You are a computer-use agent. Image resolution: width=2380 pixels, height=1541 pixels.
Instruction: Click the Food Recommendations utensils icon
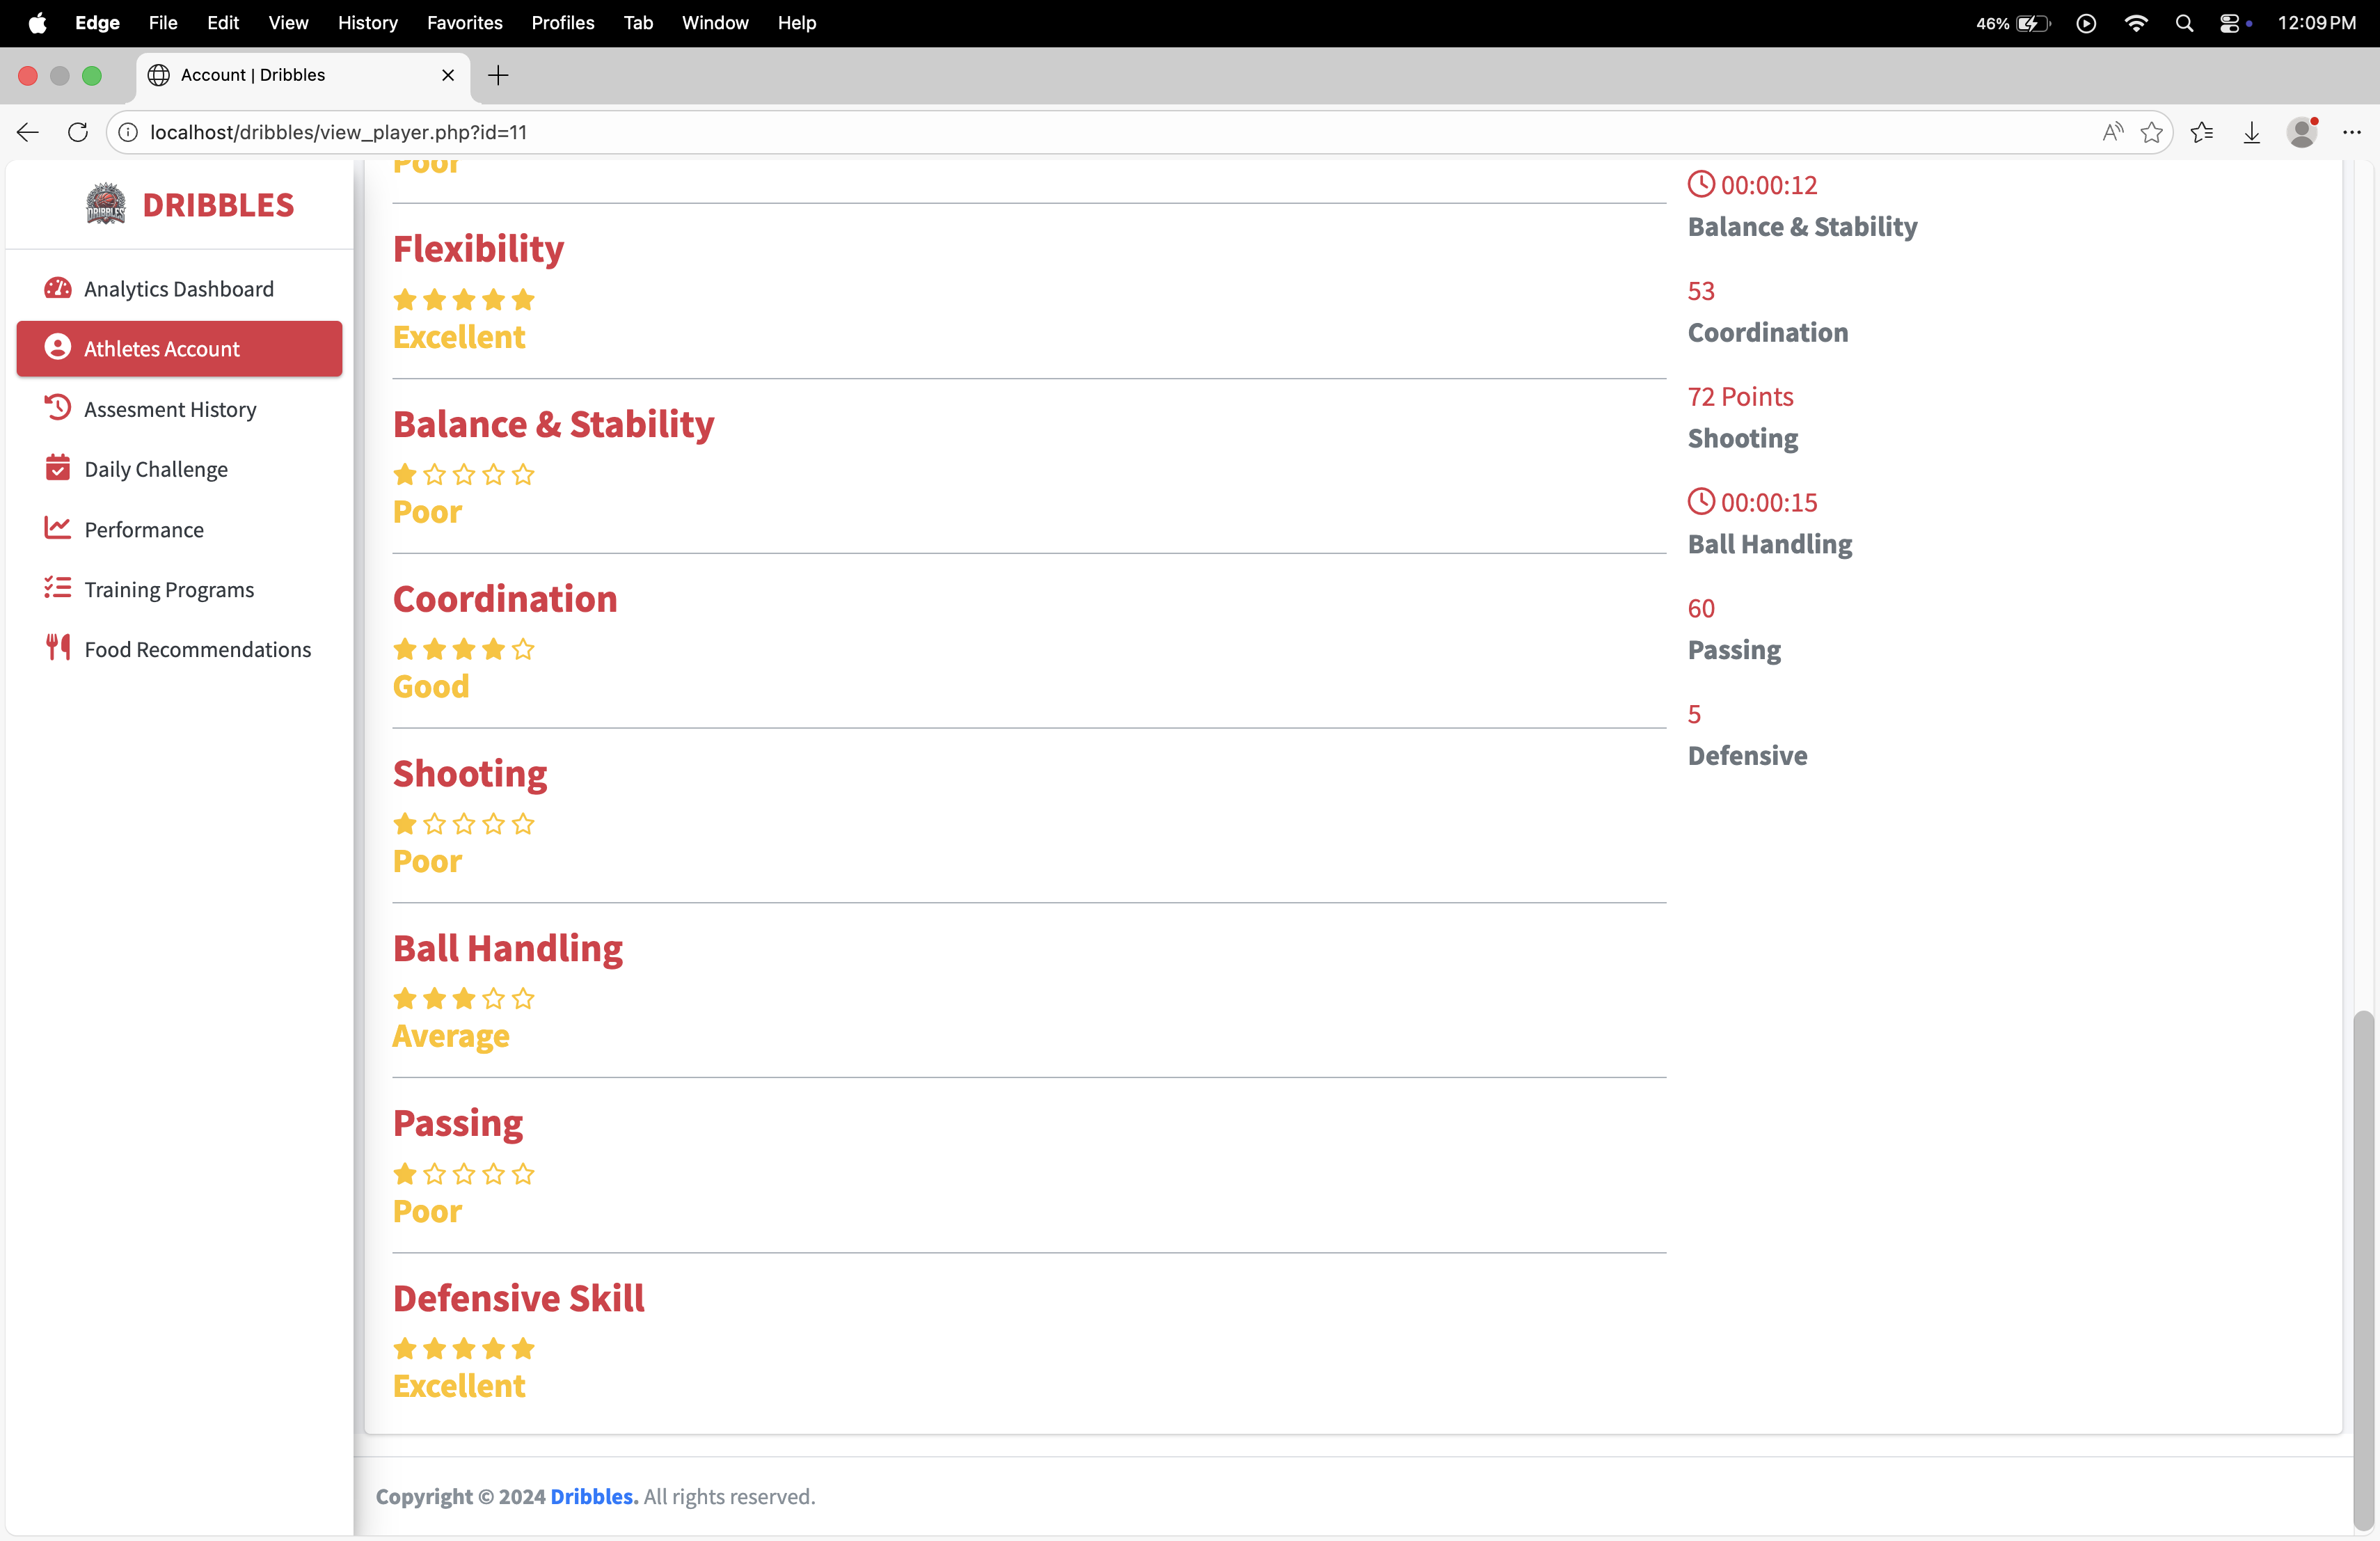[58, 648]
